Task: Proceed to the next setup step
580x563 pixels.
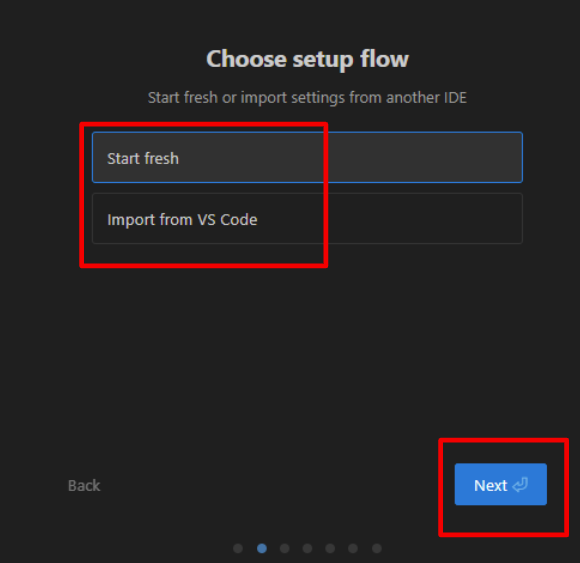Action: coord(500,484)
